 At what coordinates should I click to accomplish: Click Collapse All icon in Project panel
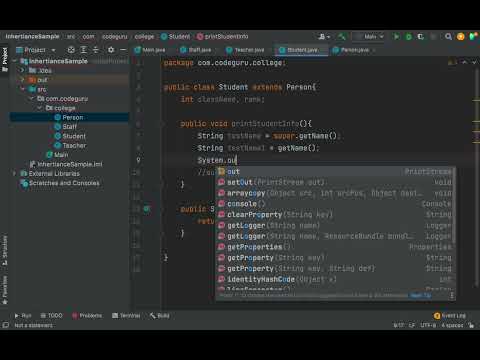tap(96, 50)
